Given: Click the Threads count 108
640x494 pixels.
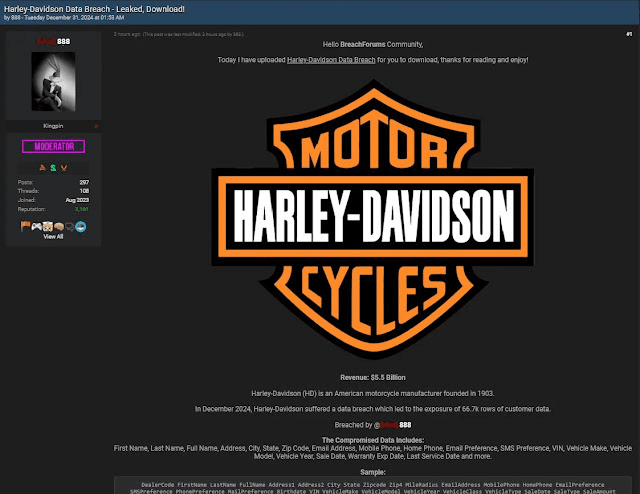Looking at the screenshot, I should pyautogui.click(x=84, y=191).
